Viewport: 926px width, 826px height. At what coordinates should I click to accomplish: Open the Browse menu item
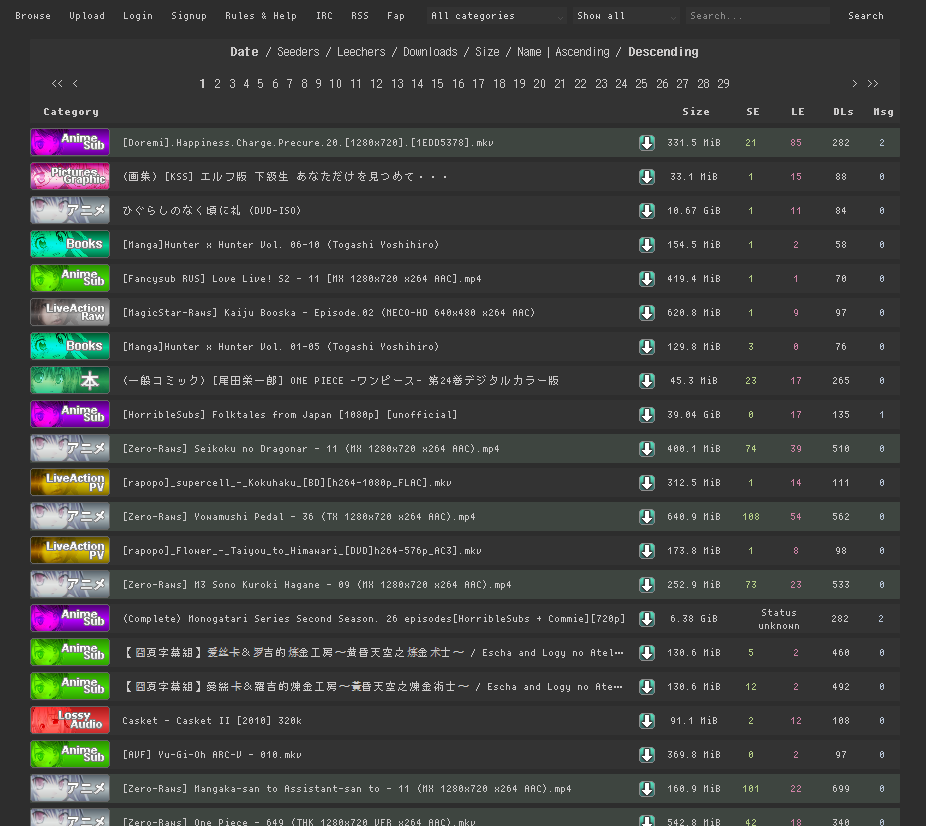[33, 16]
